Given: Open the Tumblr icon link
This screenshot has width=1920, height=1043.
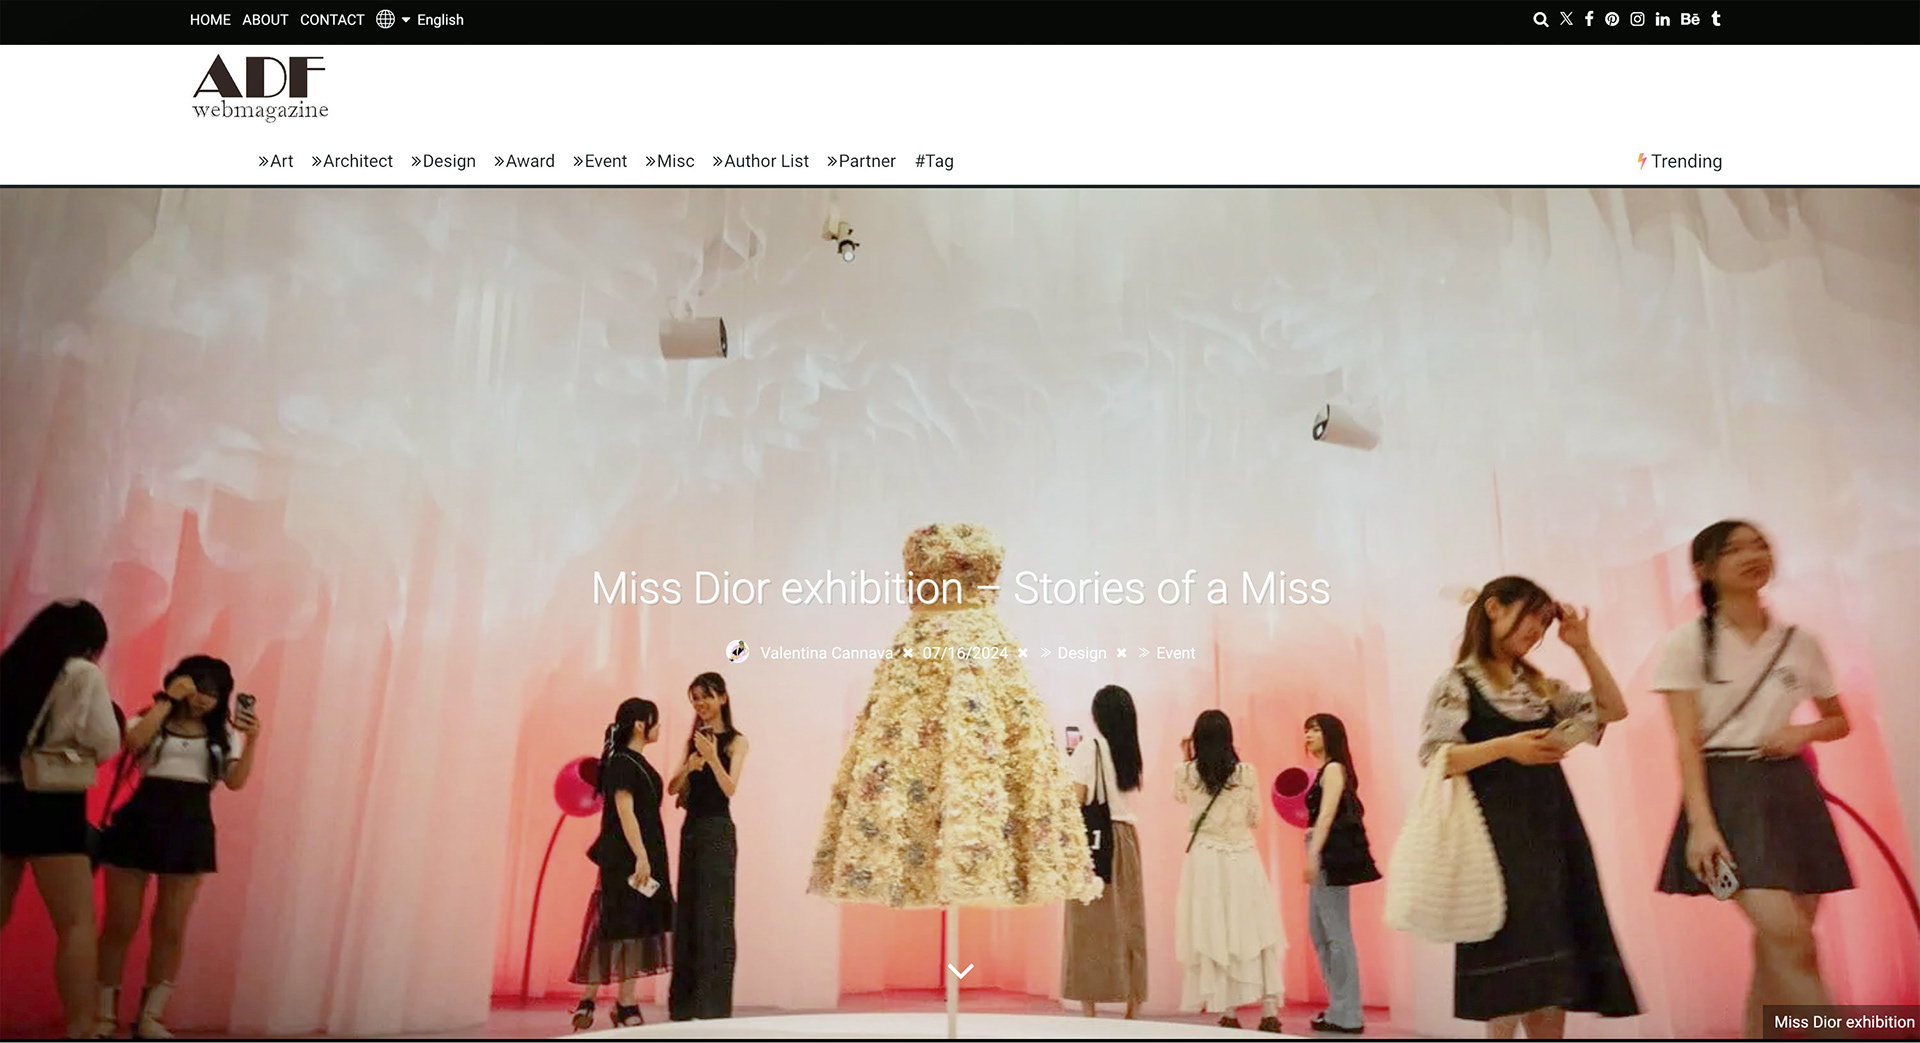Looking at the screenshot, I should coord(1716,19).
